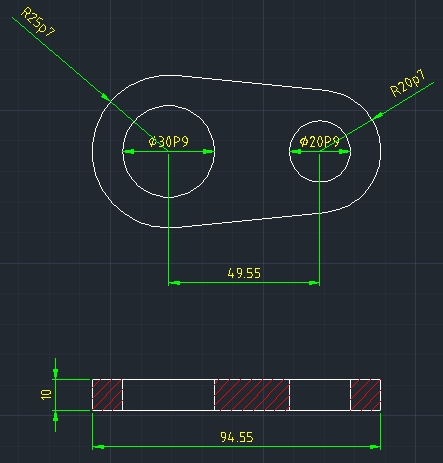Select the top slanted edge of the outer contour
Viewport: 443px width, 463px height.
coord(253,83)
